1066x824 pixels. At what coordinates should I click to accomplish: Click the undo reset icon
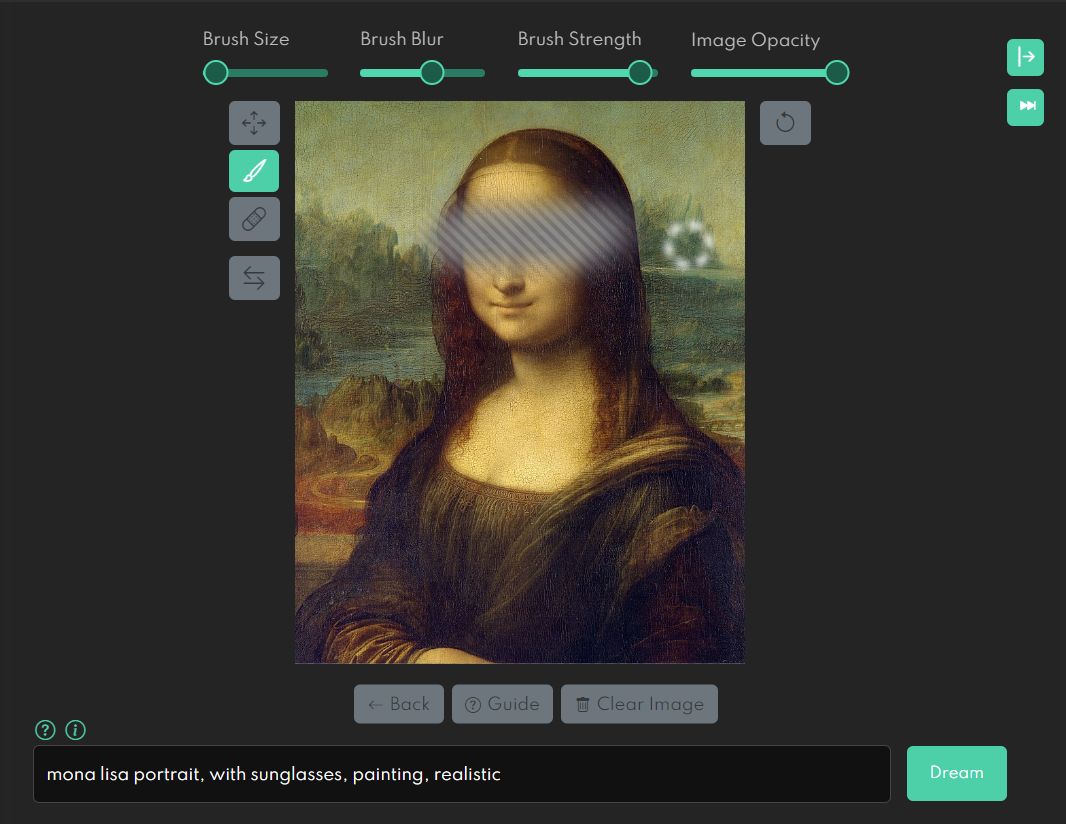point(785,123)
